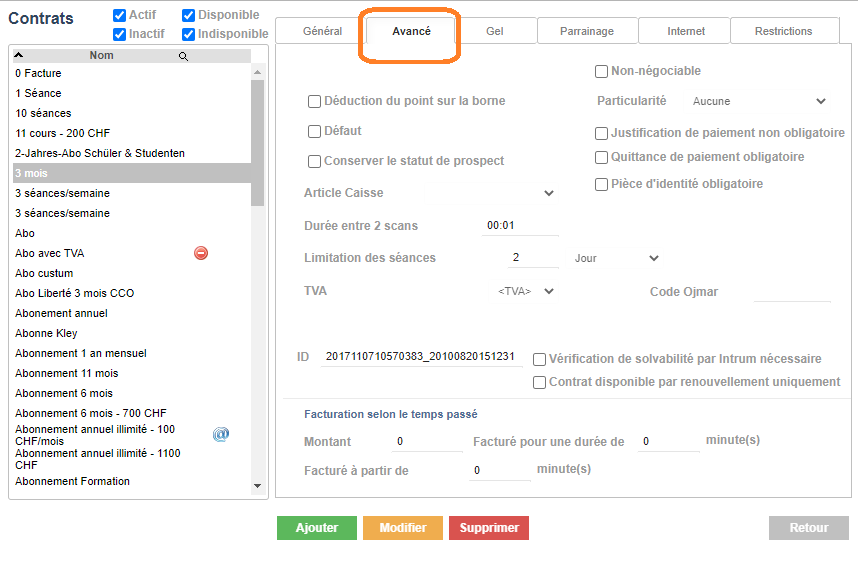Click the red minus icon beside Abo avec TVA

[x=201, y=253]
